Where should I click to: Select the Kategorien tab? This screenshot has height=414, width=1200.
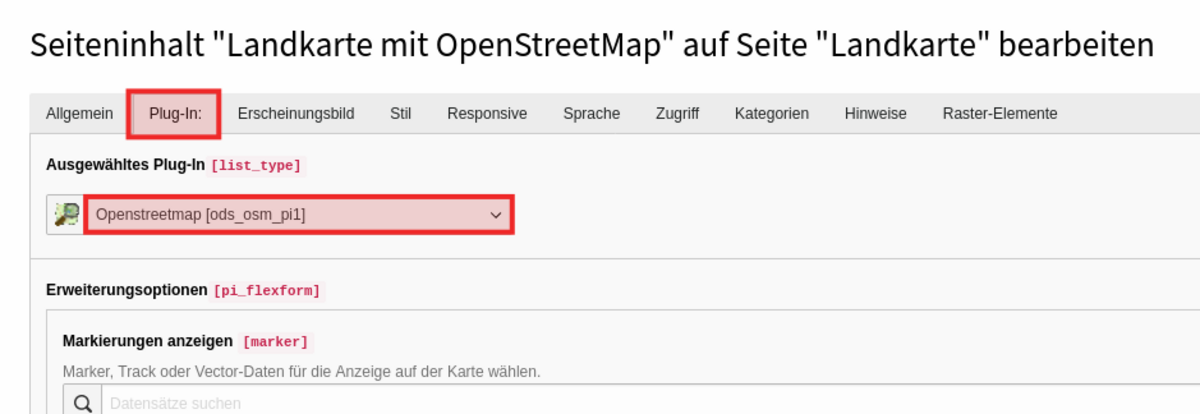point(771,114)
